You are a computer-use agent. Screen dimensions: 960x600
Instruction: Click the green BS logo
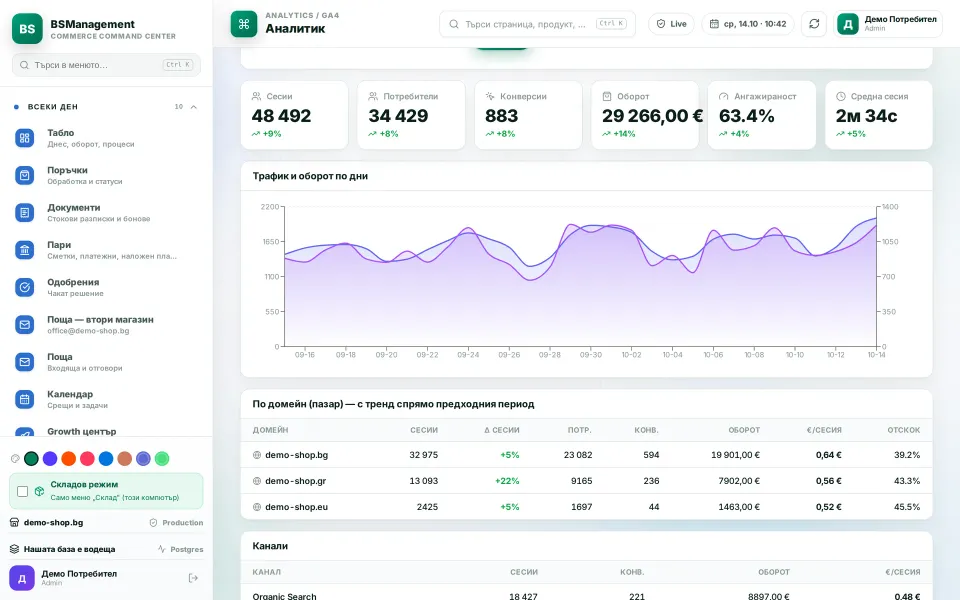[27, 29]
